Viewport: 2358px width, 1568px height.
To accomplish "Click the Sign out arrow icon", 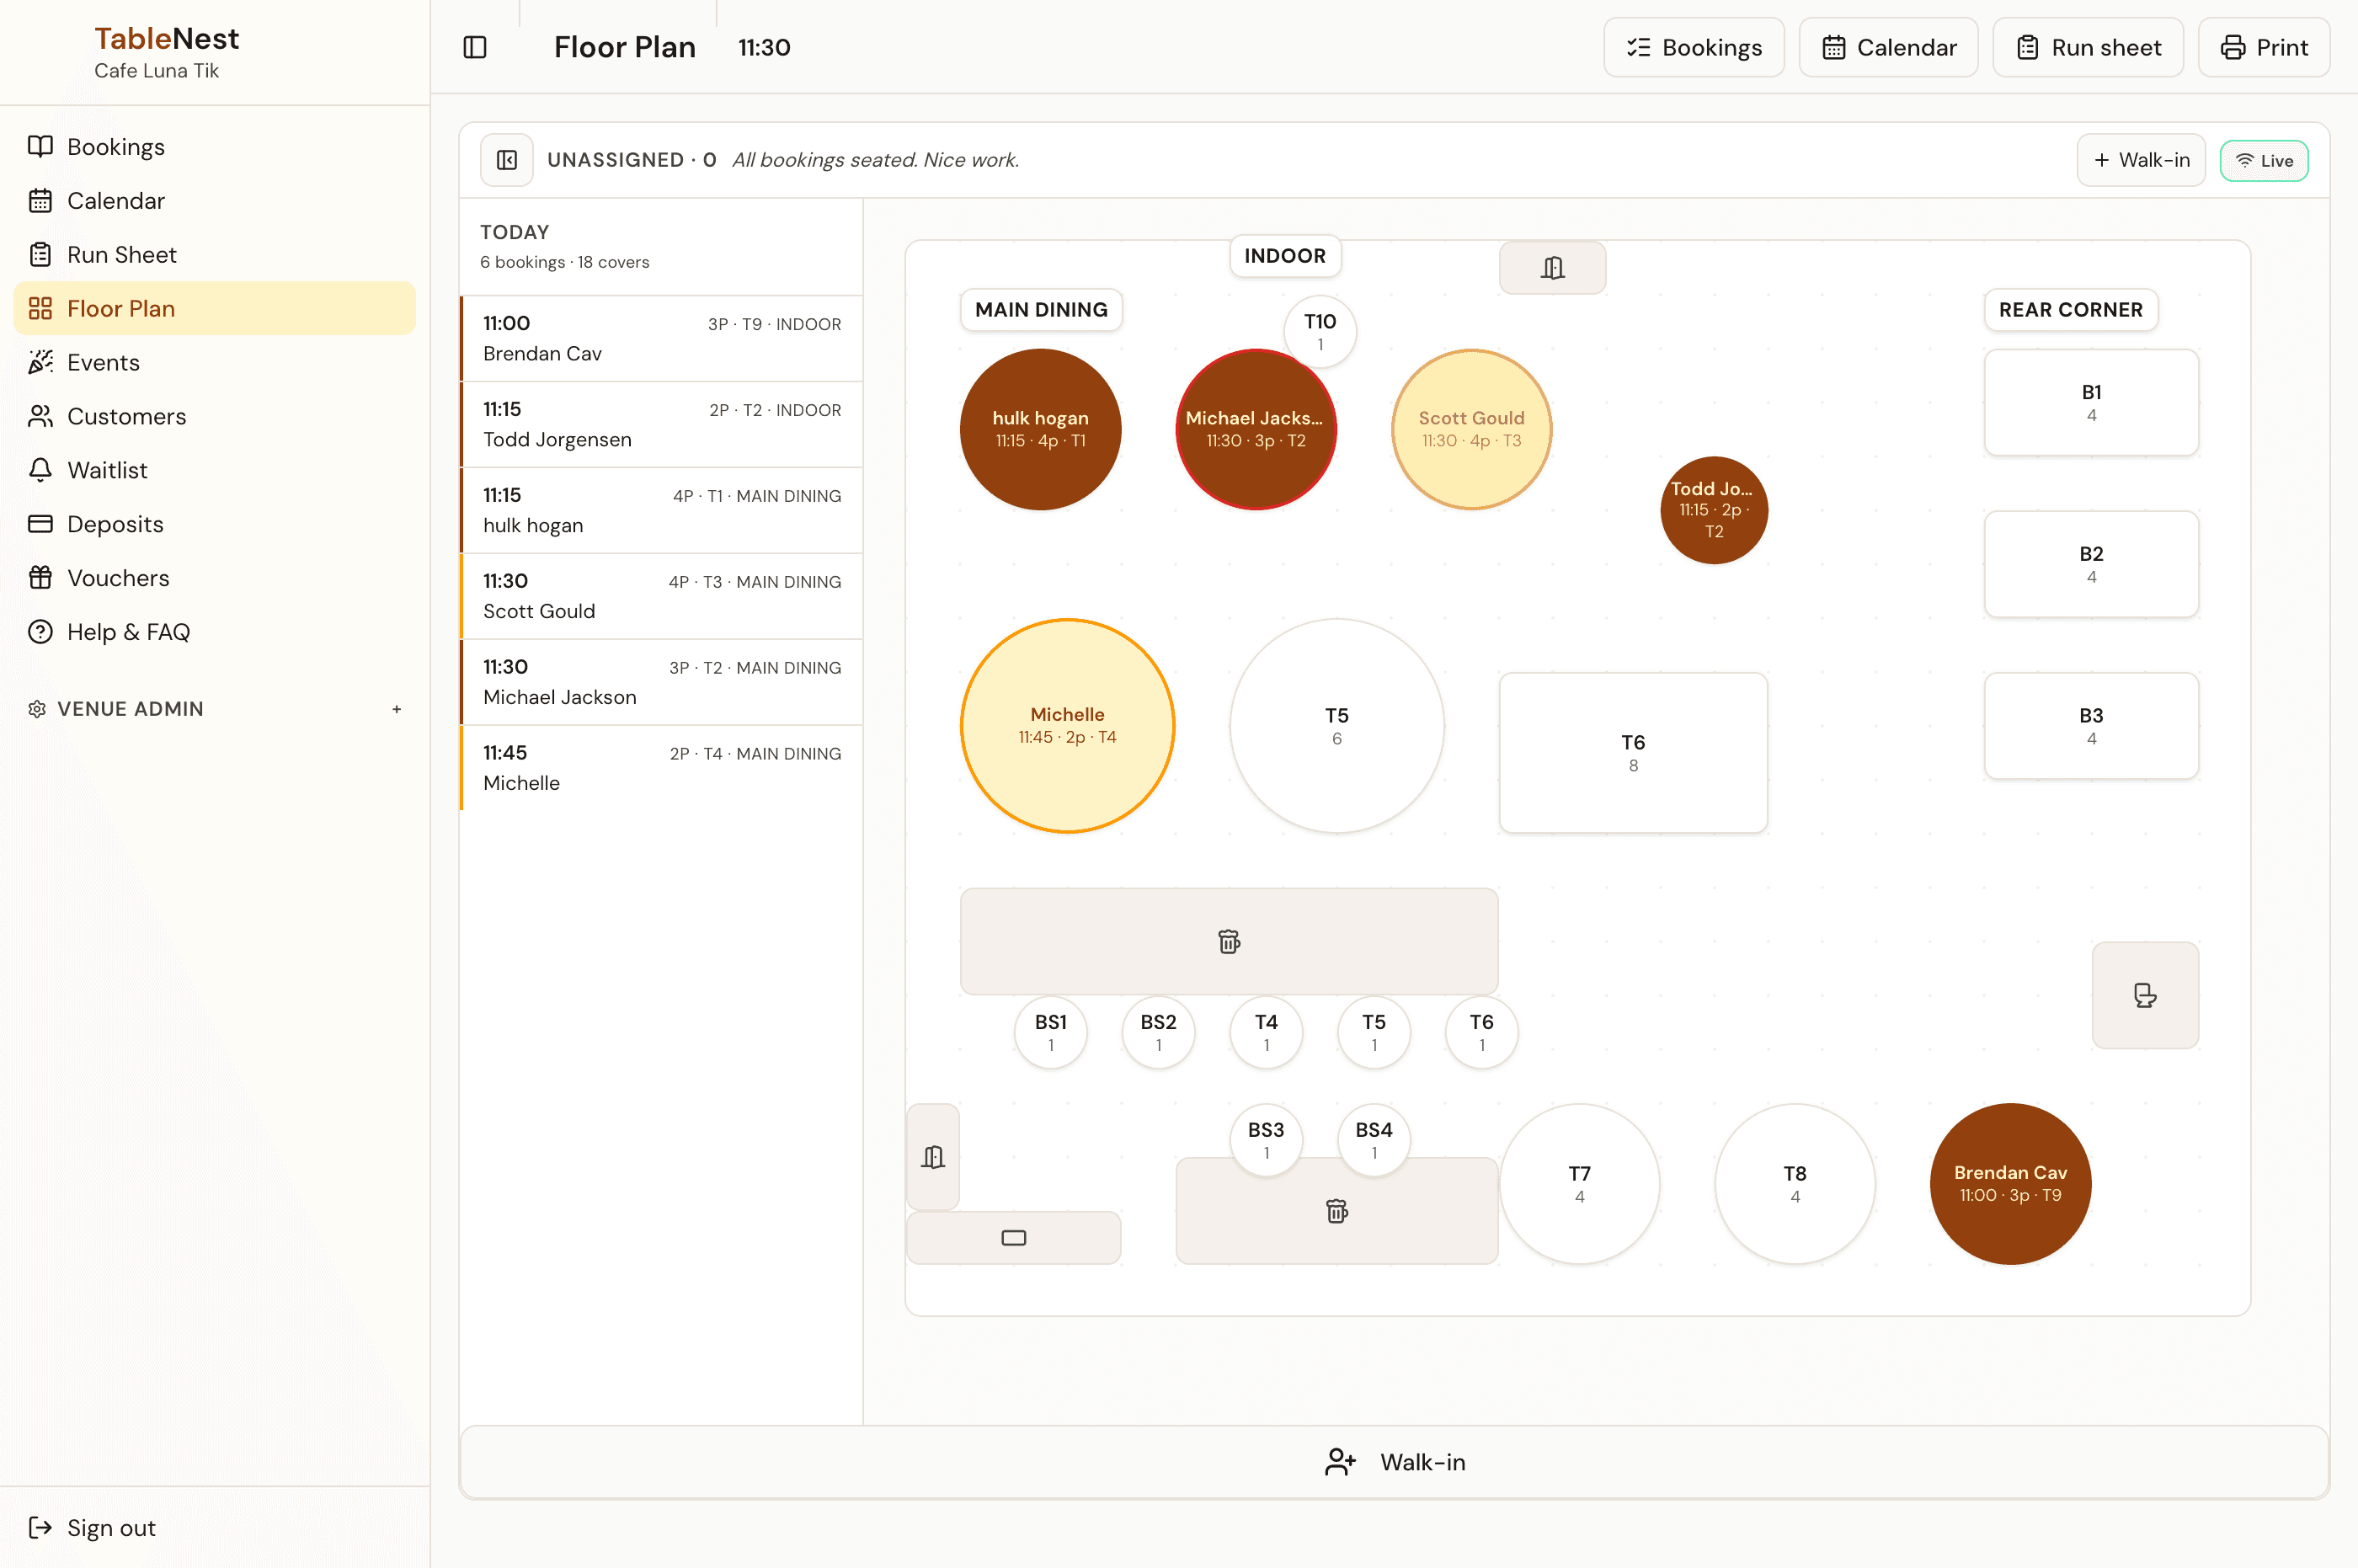I will pos(40,1528).
